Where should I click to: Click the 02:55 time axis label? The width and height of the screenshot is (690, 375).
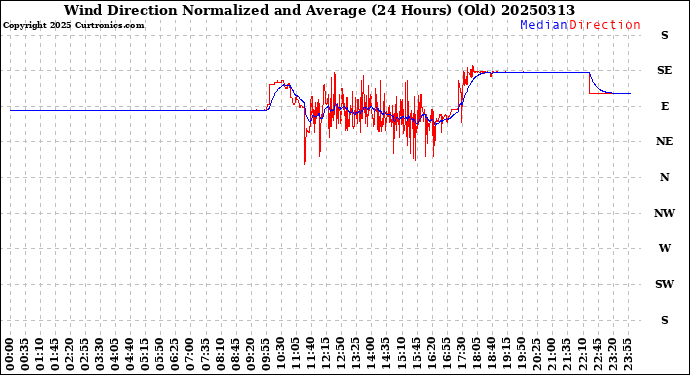[85, 354]
